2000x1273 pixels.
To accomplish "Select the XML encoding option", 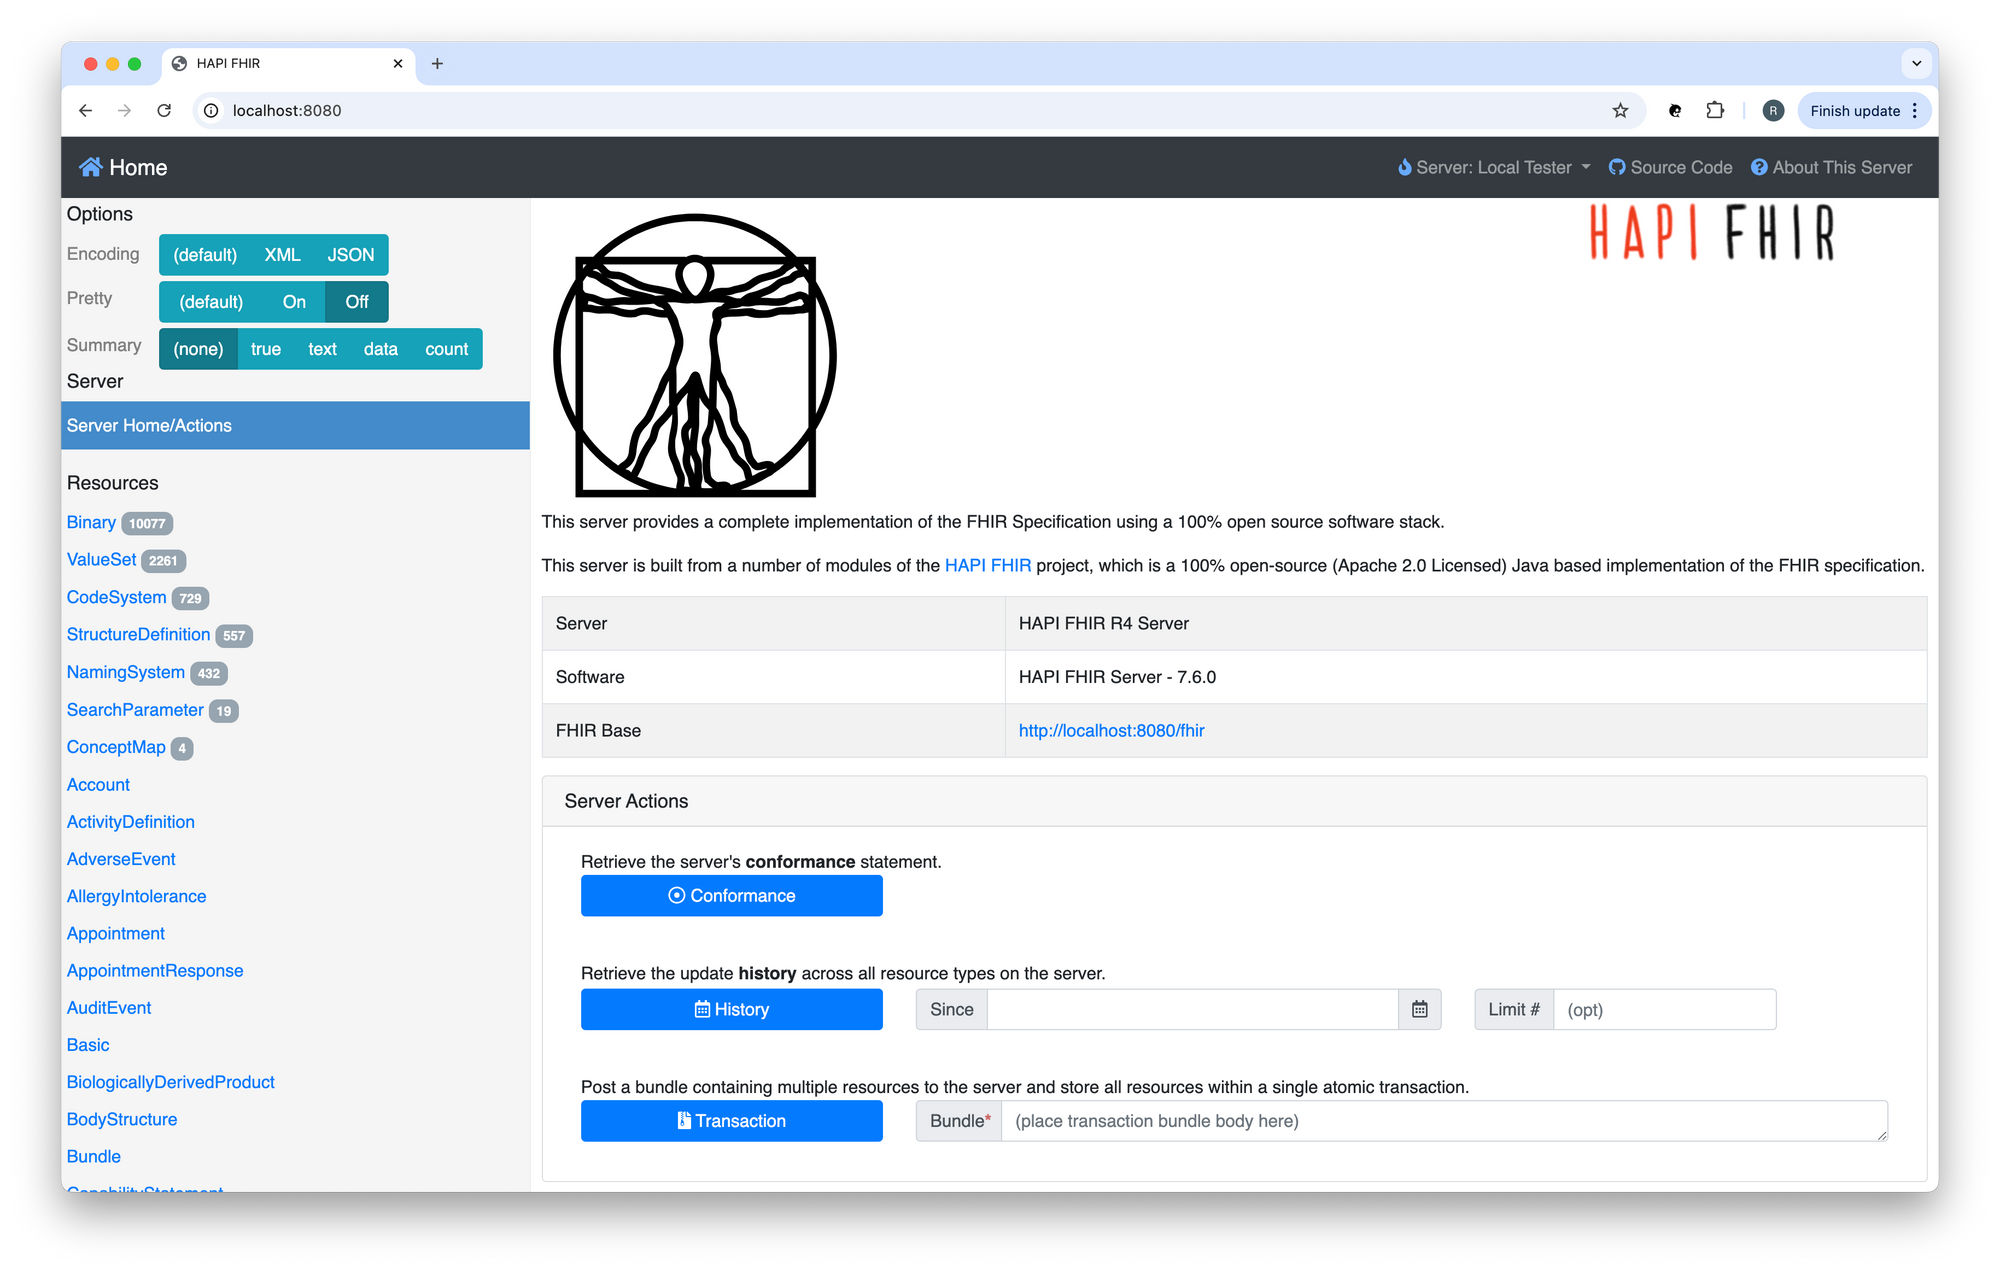I will [280, 255].
